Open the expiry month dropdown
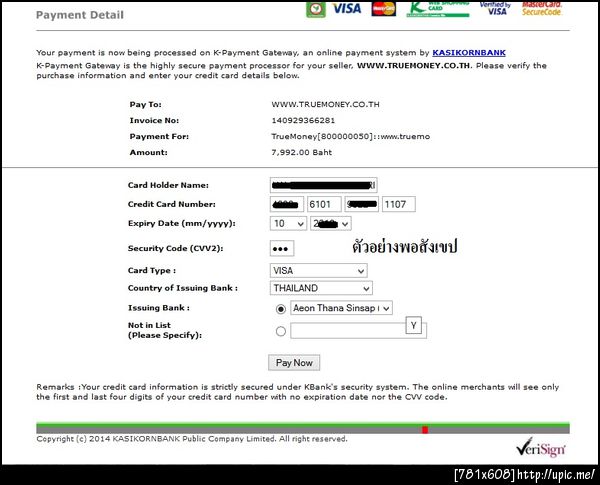This screenshot has width=600, height=485. point(288,224)
